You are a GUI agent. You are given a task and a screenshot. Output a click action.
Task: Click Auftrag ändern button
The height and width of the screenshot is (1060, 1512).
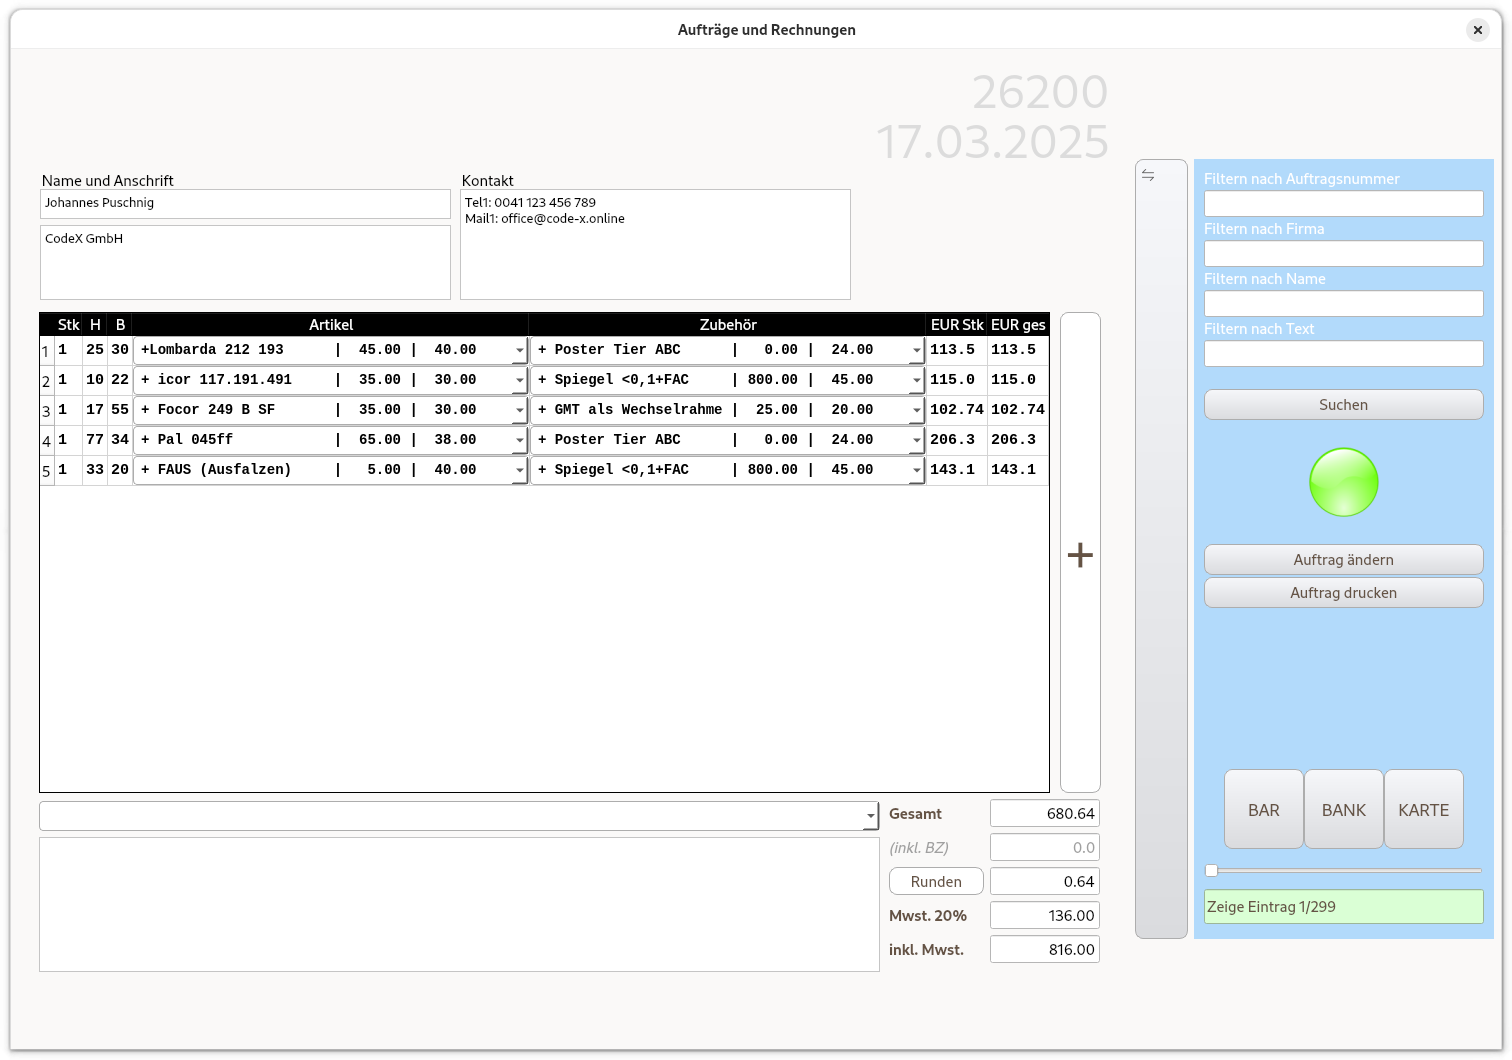(x=1343, y=560)
